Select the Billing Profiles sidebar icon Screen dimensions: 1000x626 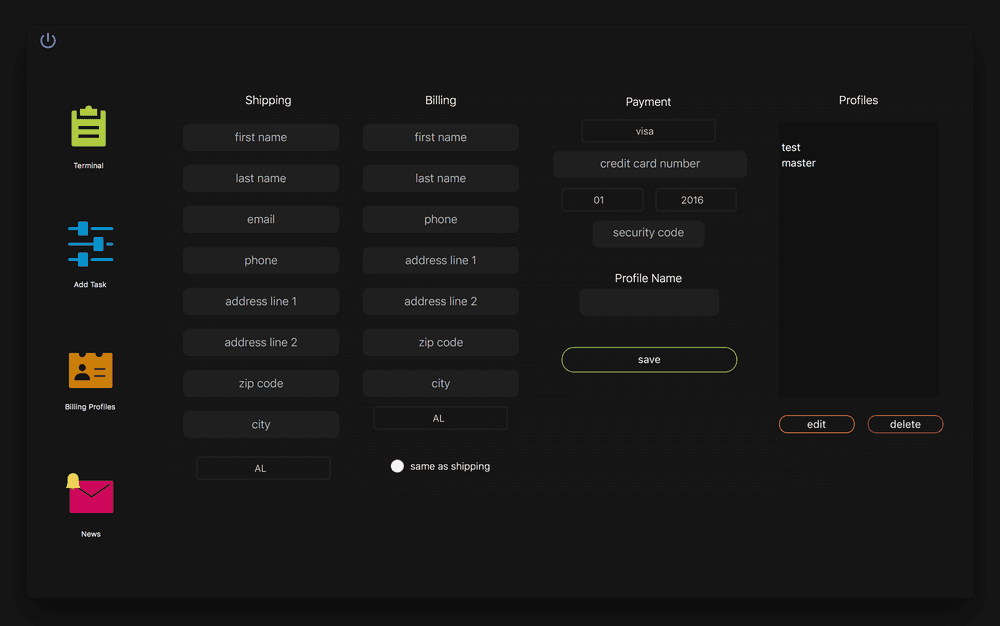pos(89,368)
